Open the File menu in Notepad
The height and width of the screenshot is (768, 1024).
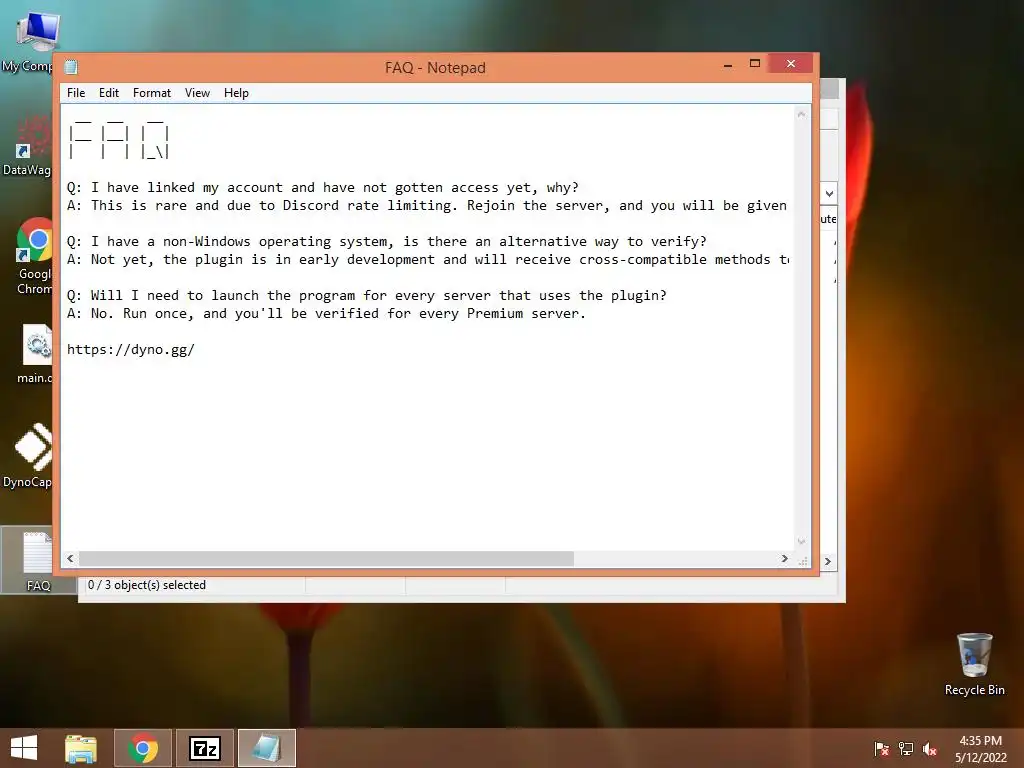76,93
